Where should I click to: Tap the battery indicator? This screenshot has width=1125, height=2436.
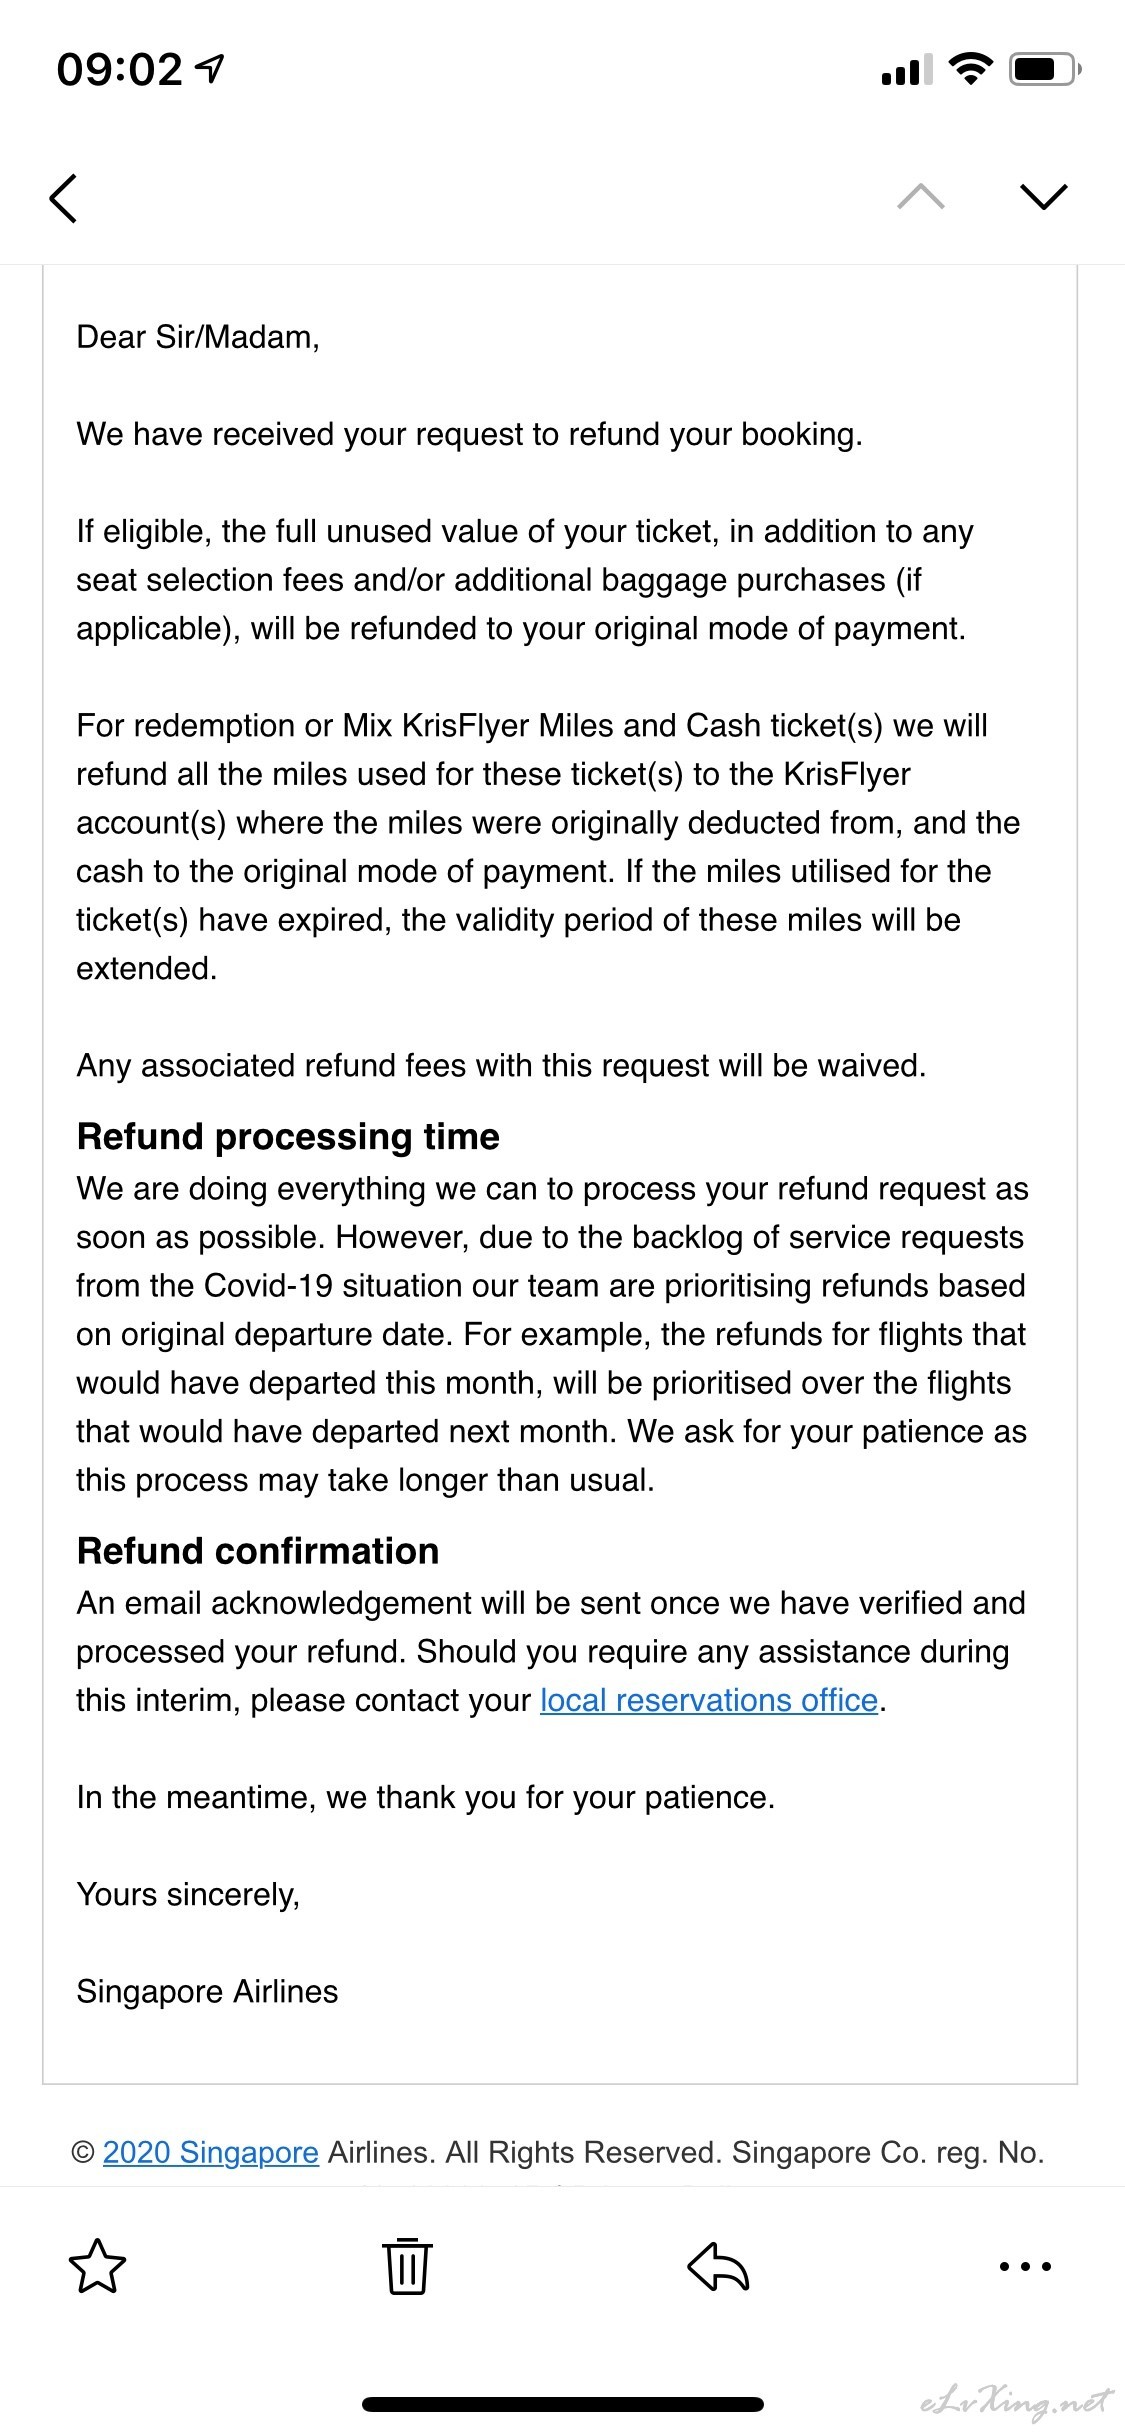(x=1044, y=69)
